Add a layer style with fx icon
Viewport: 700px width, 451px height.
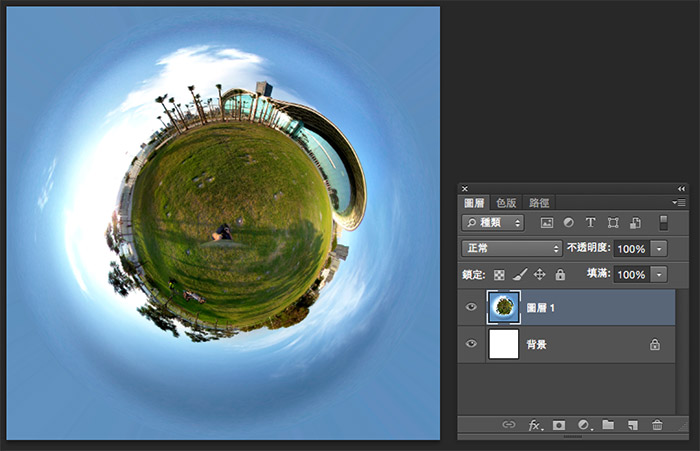tap(534, 425)
